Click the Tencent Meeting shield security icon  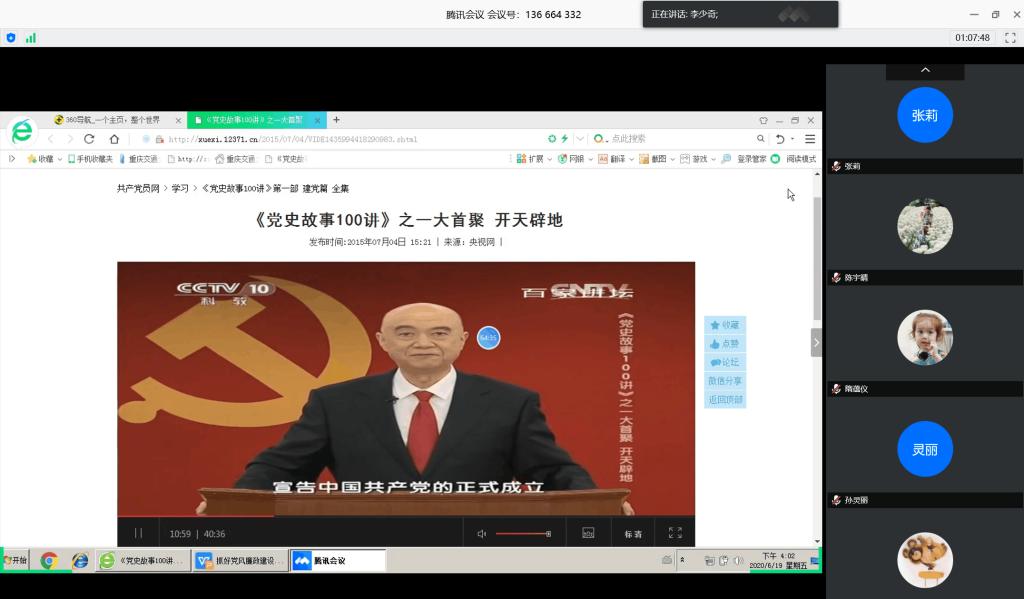click(11, 38)
